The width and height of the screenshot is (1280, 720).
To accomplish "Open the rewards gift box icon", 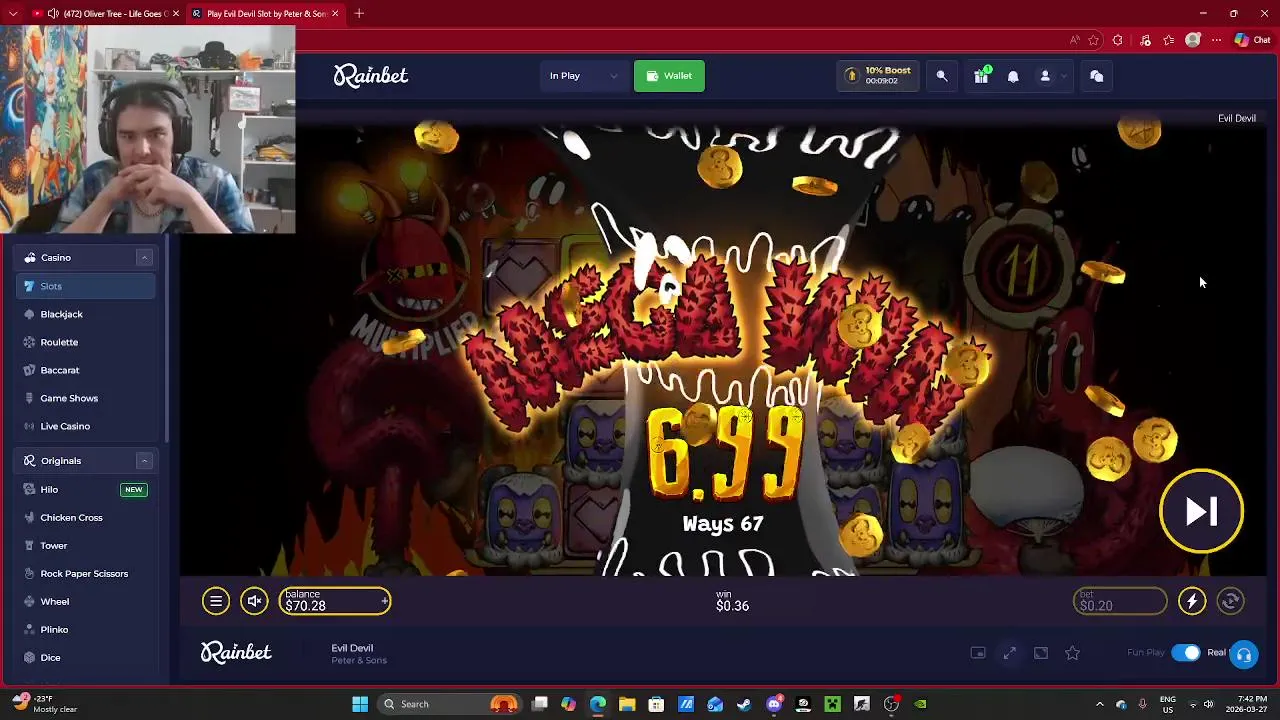I will (x=981, y=76).
